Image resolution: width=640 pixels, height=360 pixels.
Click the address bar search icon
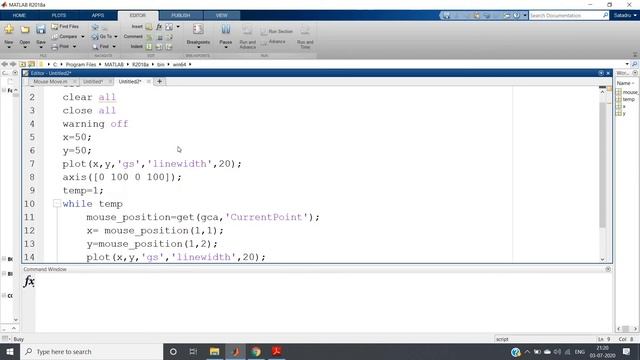click(634, 64)
